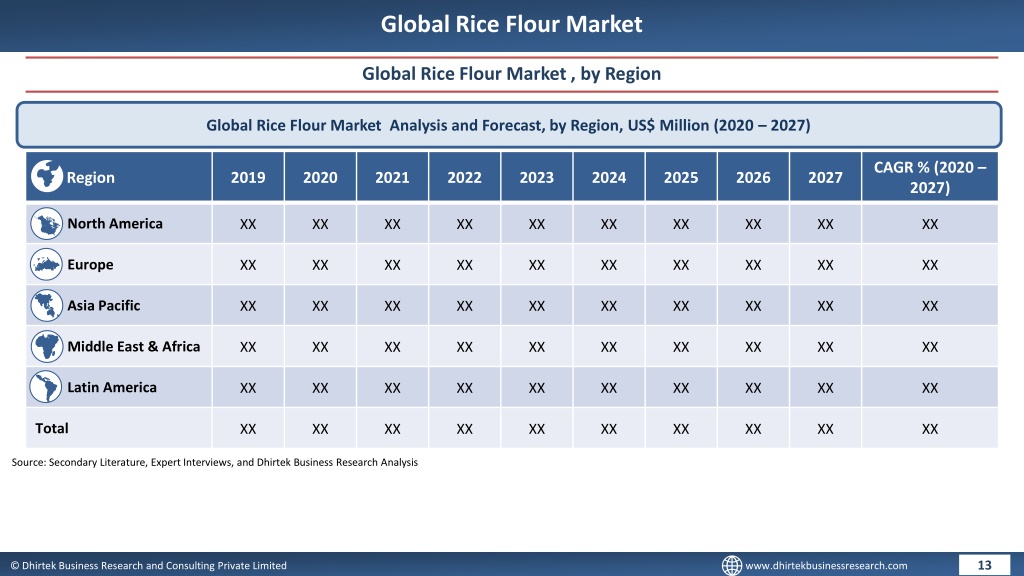Open www.dhirtekbusinessresearch.com link

(x=826, y=566)
